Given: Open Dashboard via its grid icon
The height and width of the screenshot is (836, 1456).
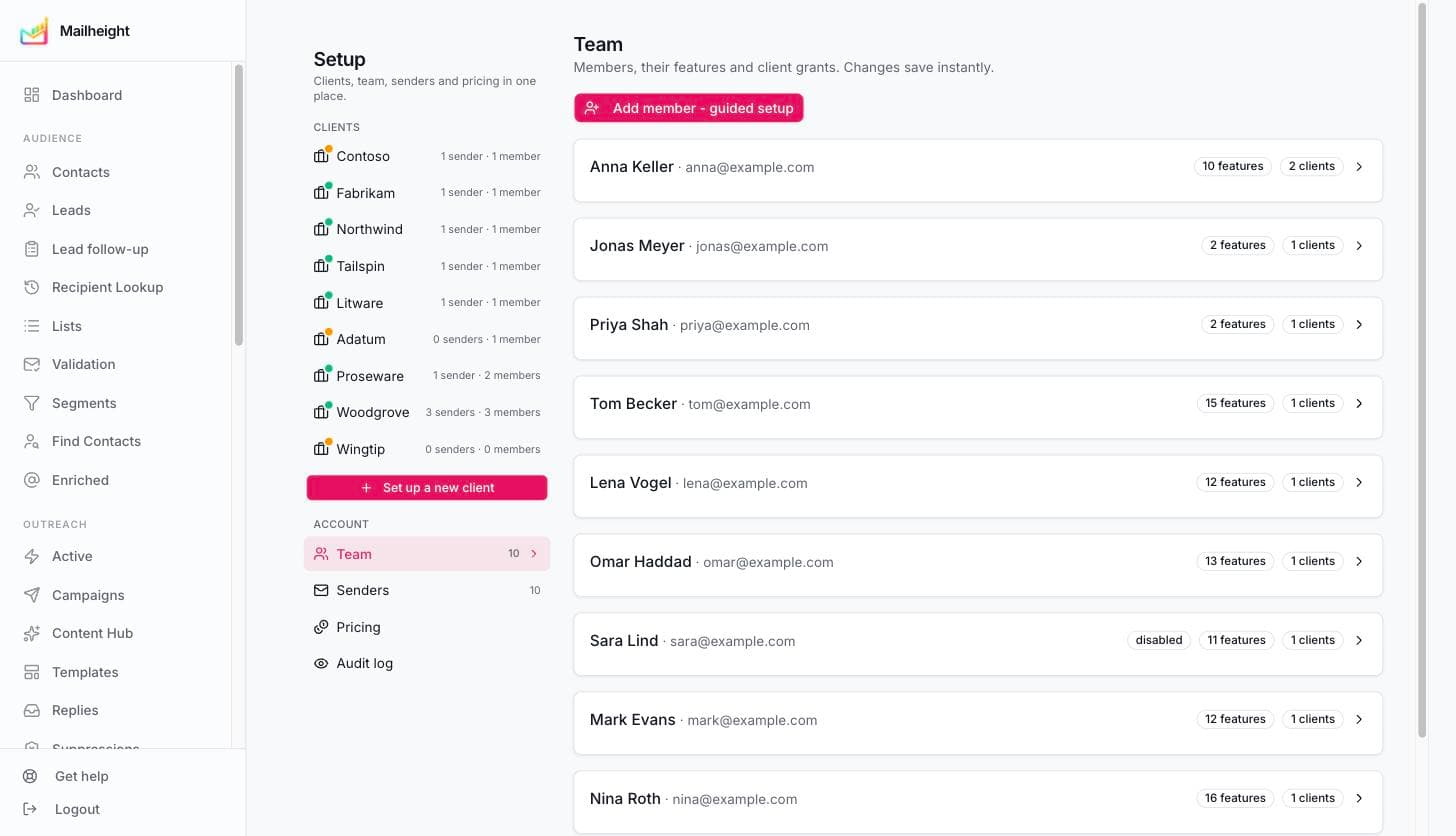Looking at the screenshot, I should click(32, 95).
